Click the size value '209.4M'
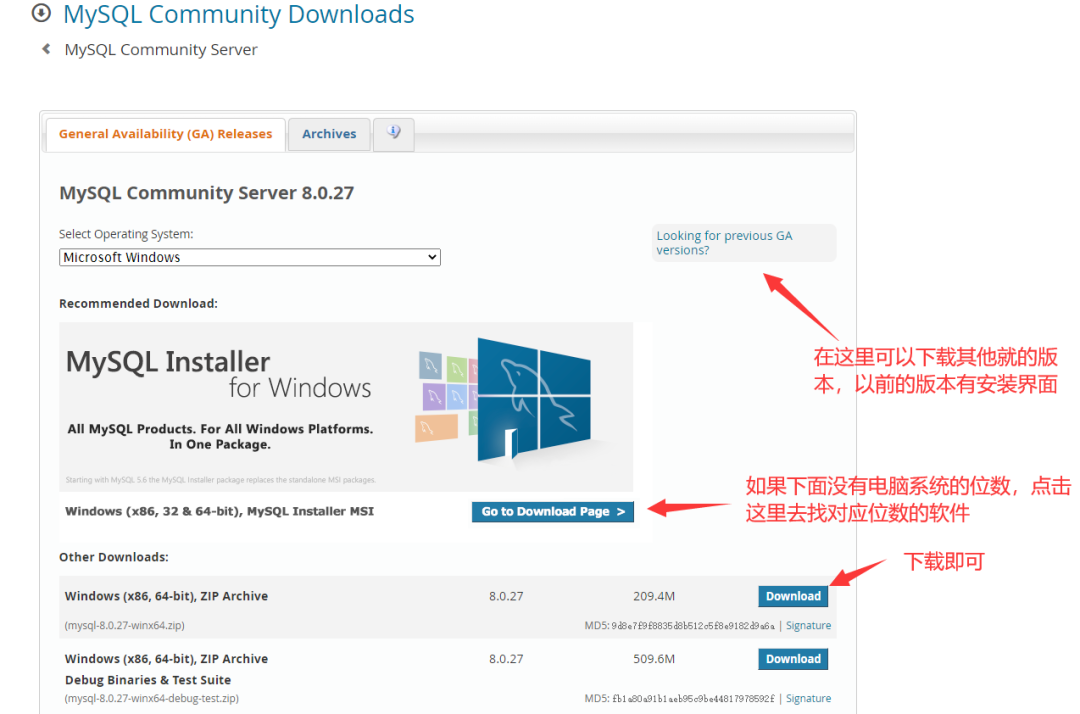 click(654, 596)
